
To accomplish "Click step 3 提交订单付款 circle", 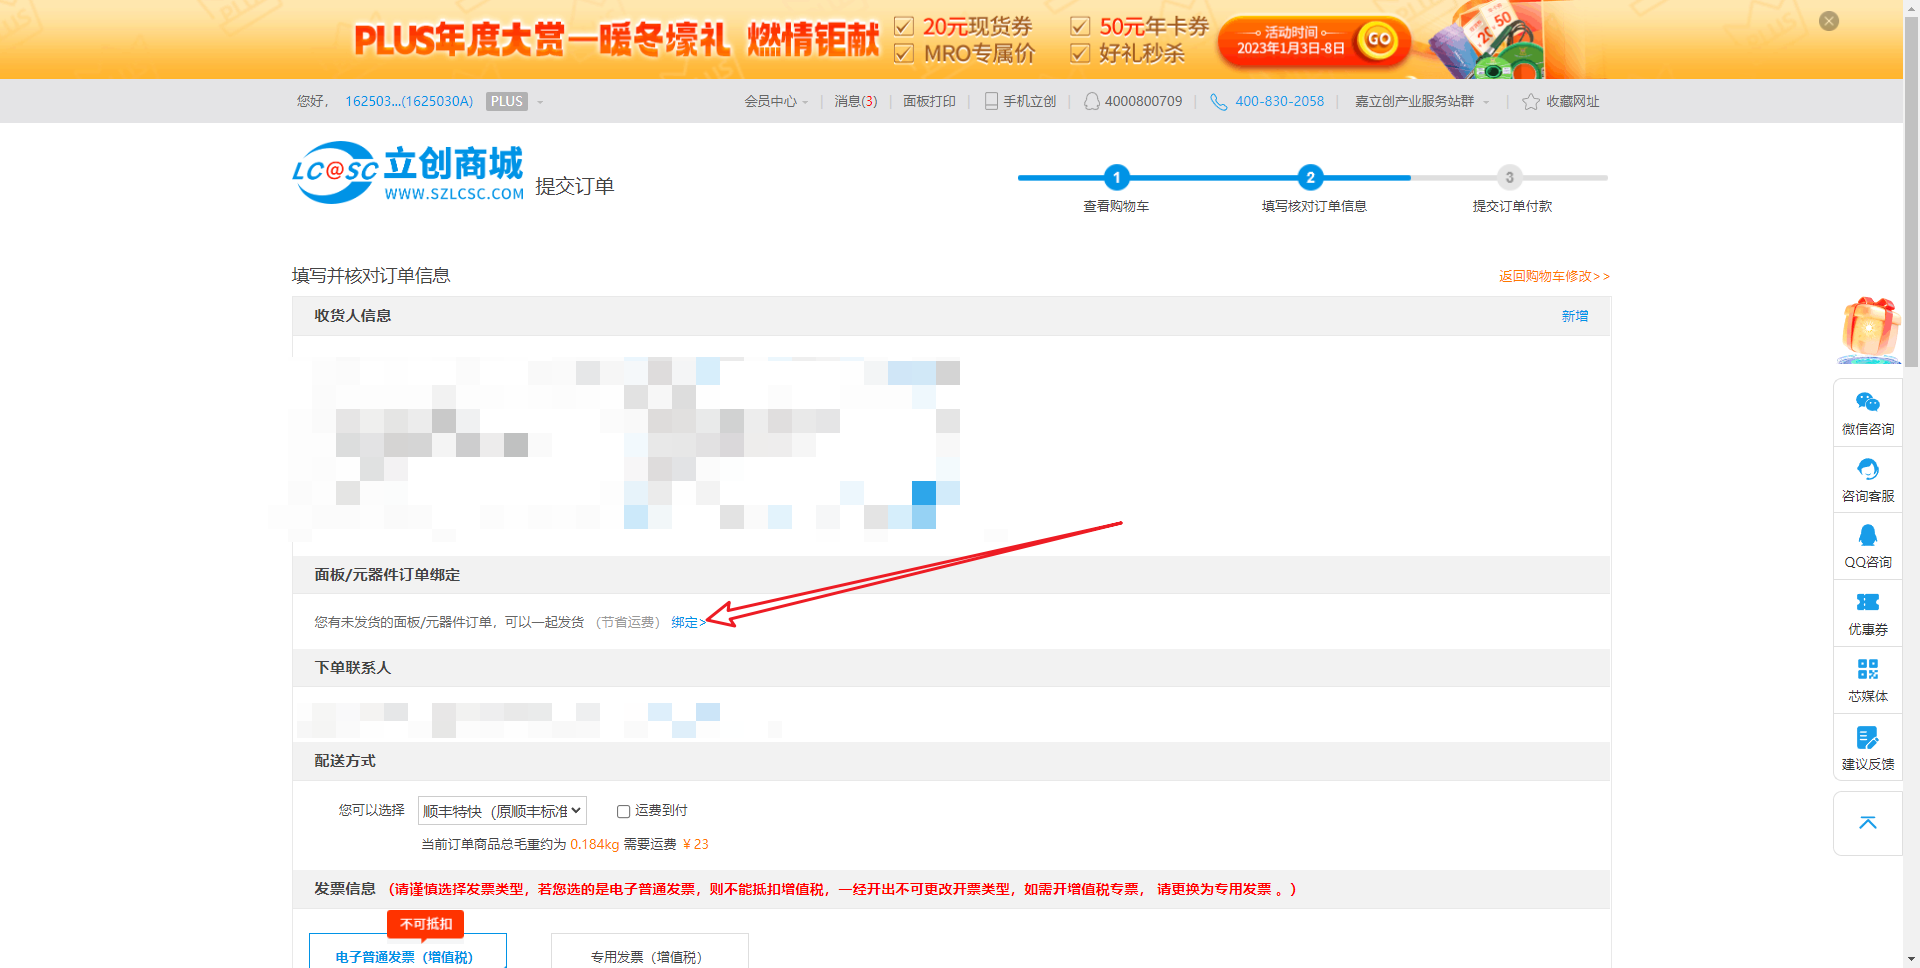I will tap(1510, 178).
